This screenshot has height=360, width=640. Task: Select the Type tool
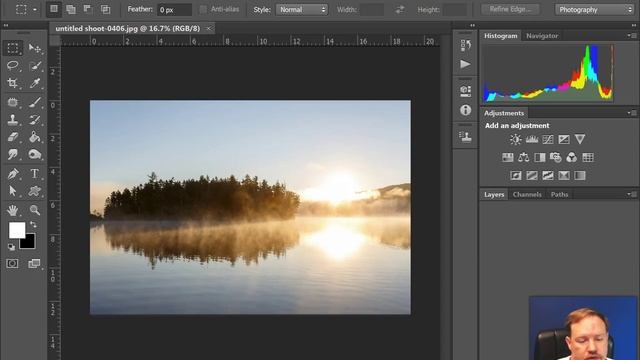[x=35, y=174]
